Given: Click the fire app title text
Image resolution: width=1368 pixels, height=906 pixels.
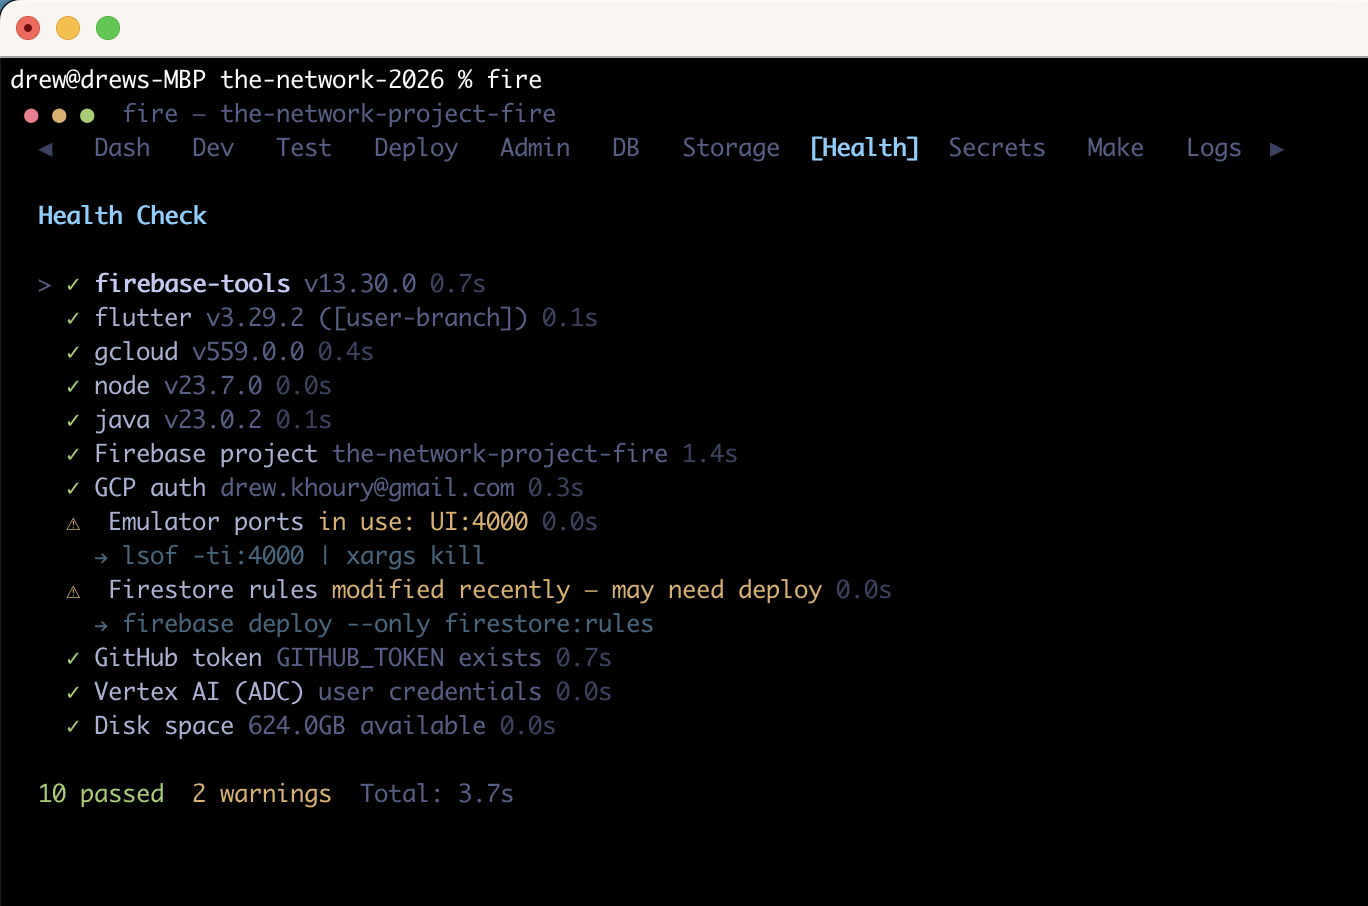Looking at the screenshot, I should [339, 114].
